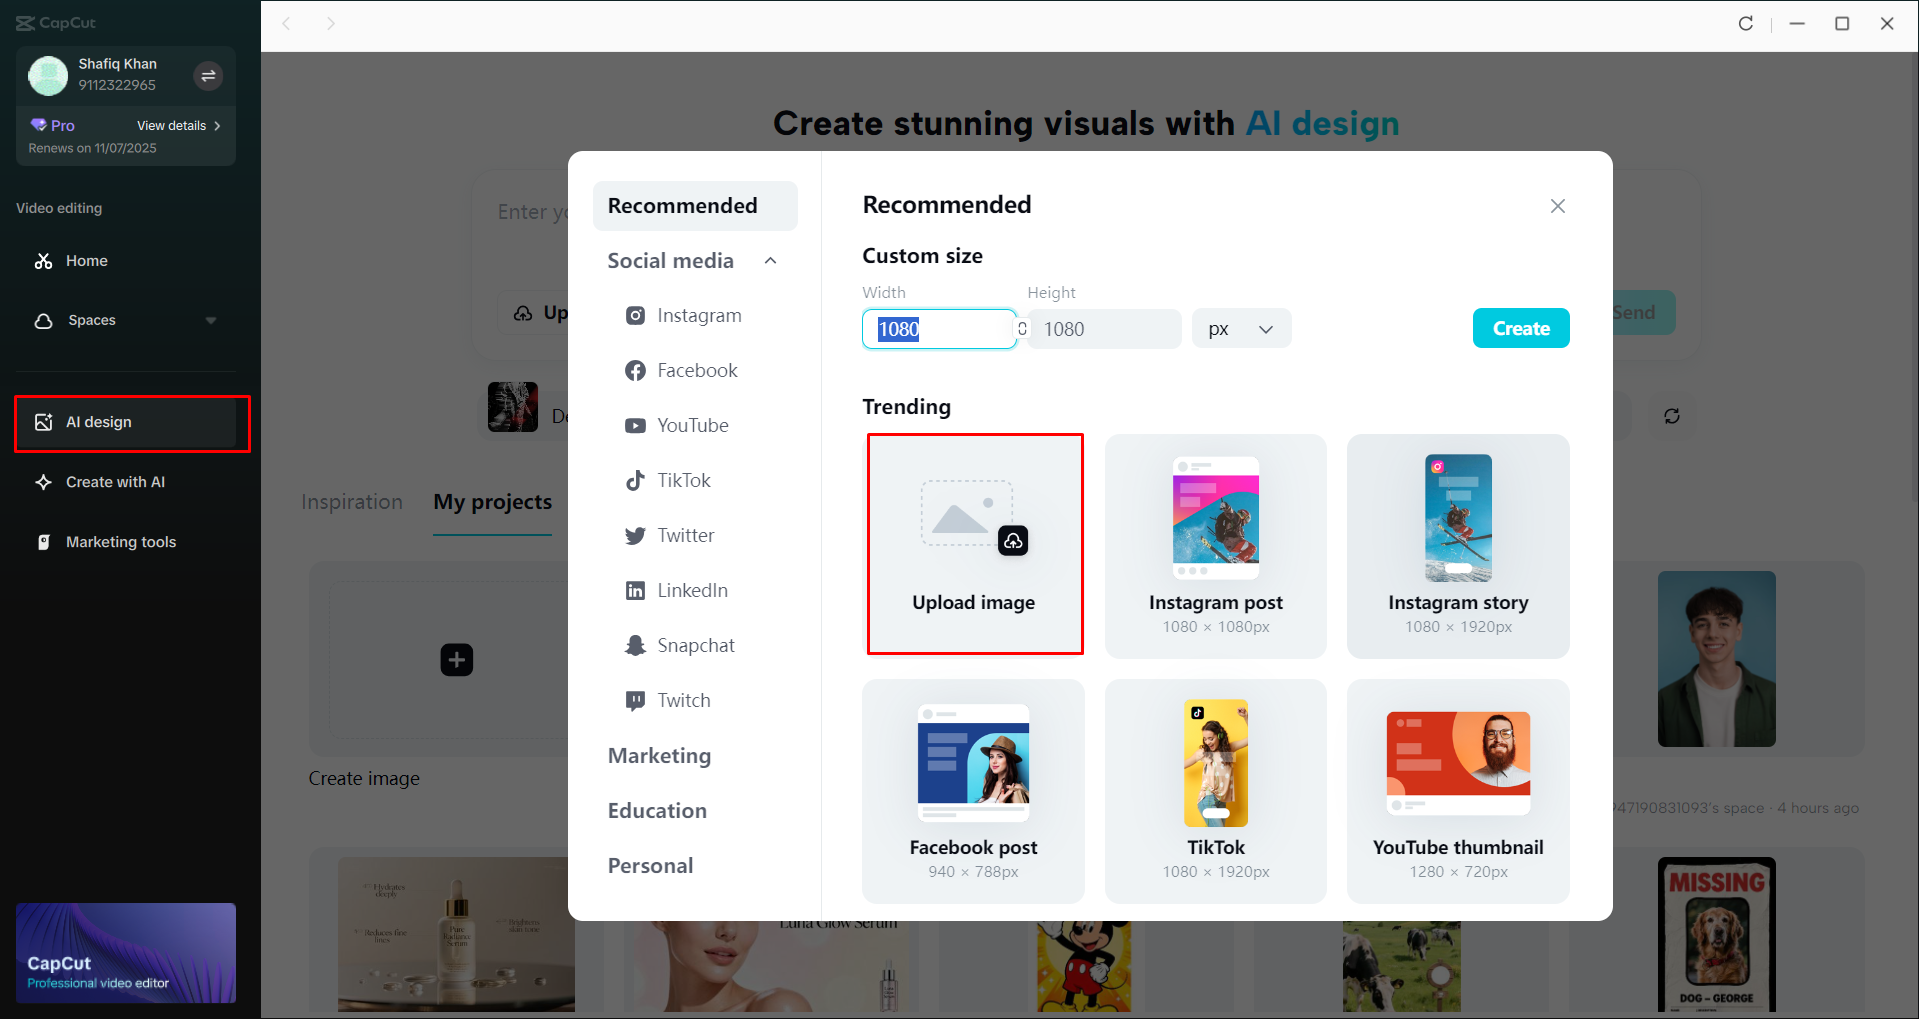Click the Create button

coord(1520,328)
